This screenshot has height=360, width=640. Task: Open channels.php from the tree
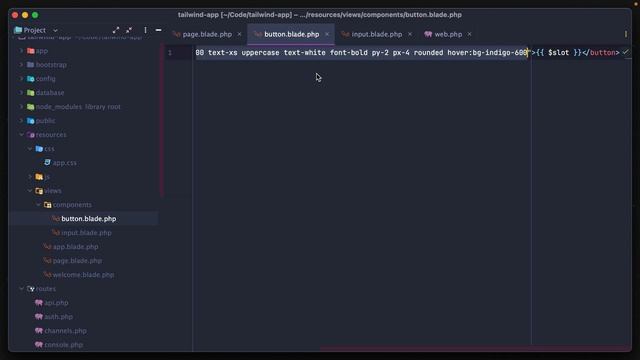point(65,331)
